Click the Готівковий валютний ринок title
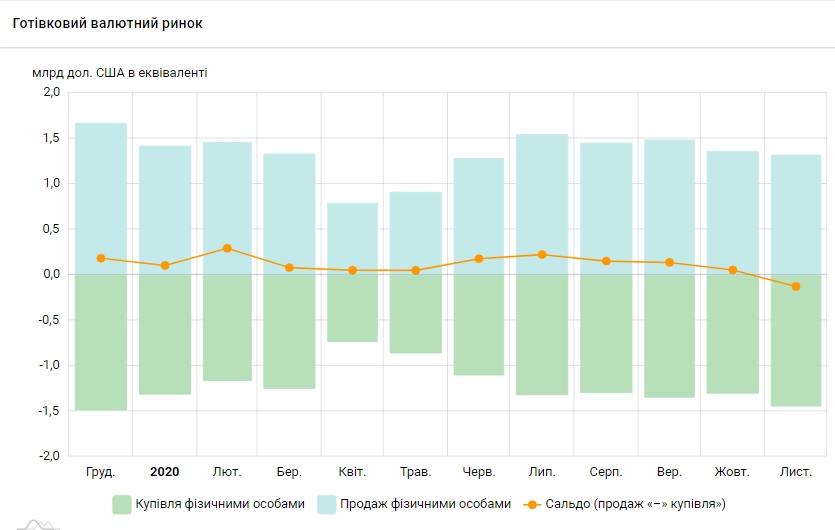Viewport: 835px width, 530px height. 107,23
